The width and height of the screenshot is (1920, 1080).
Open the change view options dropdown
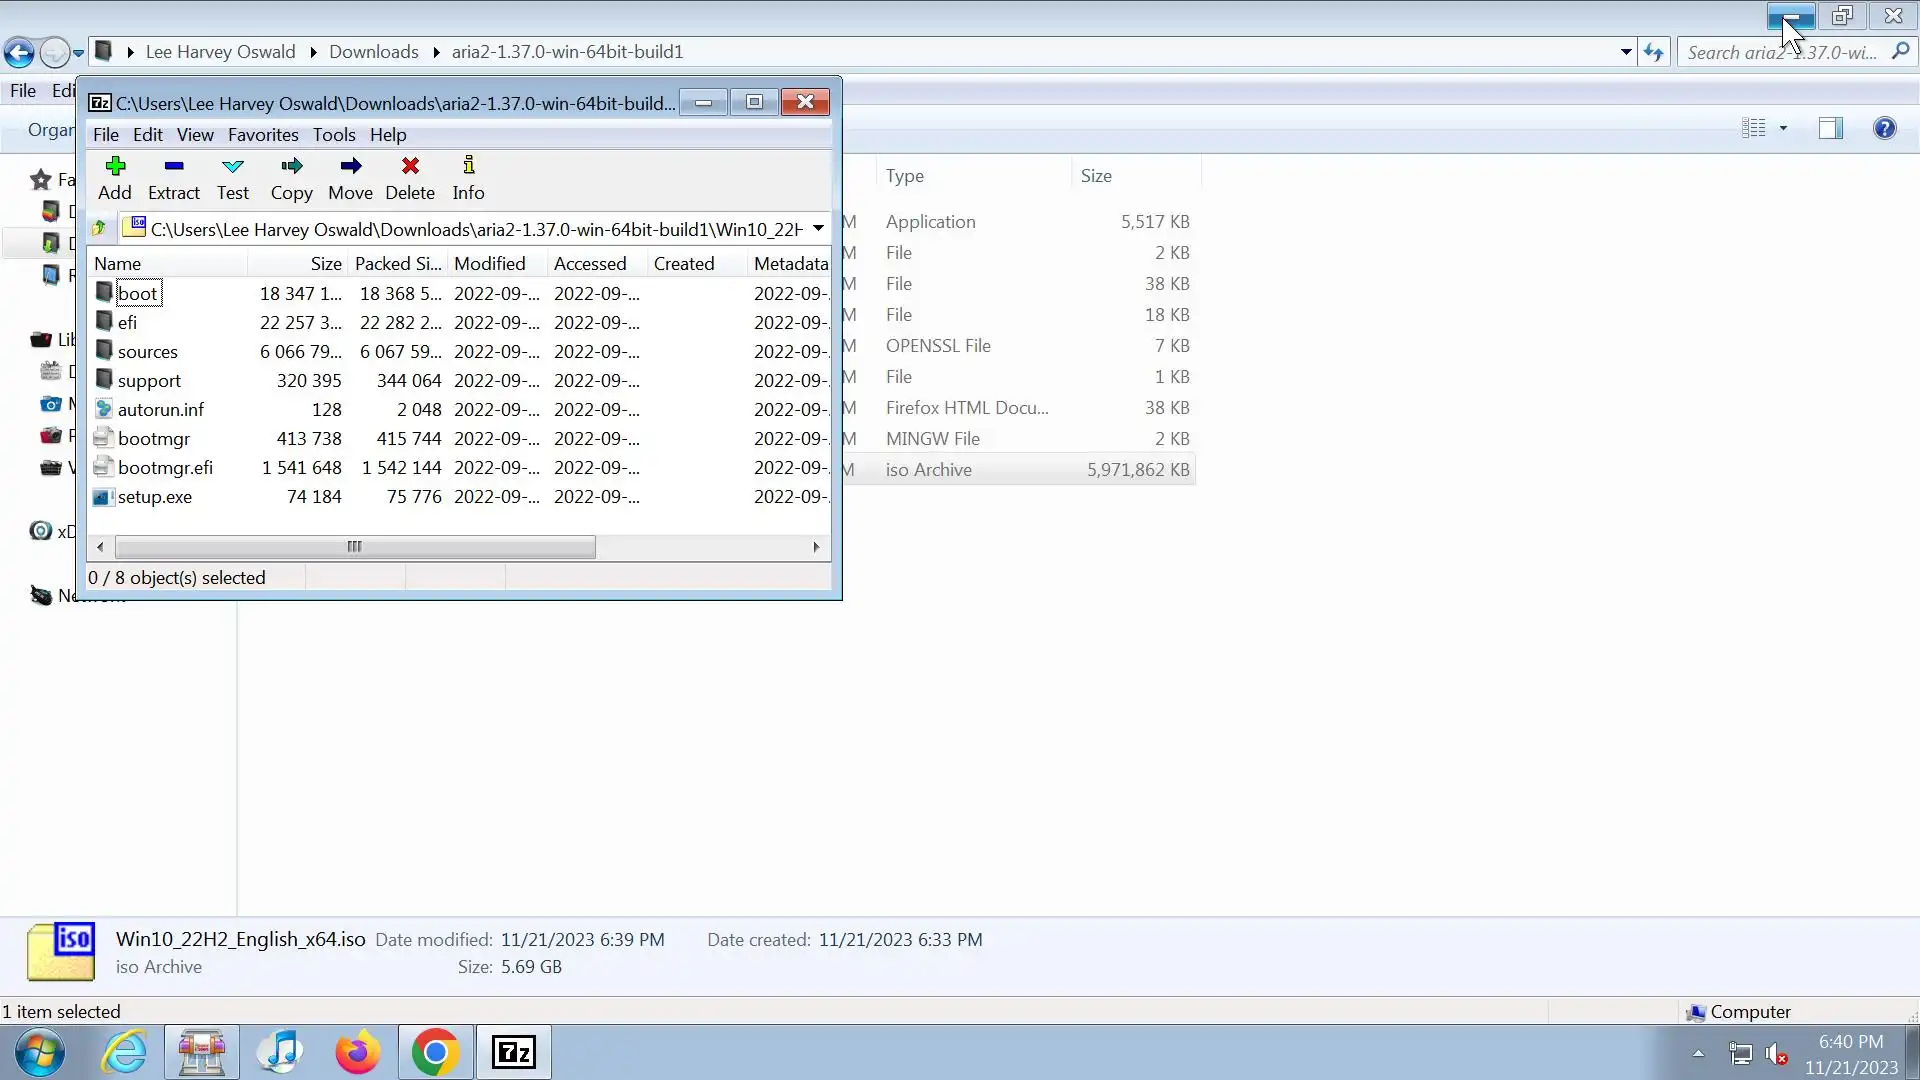click(x=1783, y=128)
